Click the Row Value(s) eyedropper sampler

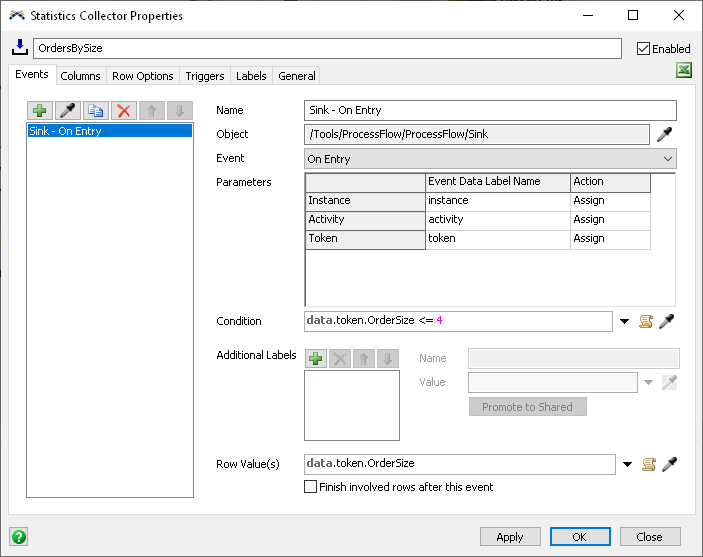(668, 464)
